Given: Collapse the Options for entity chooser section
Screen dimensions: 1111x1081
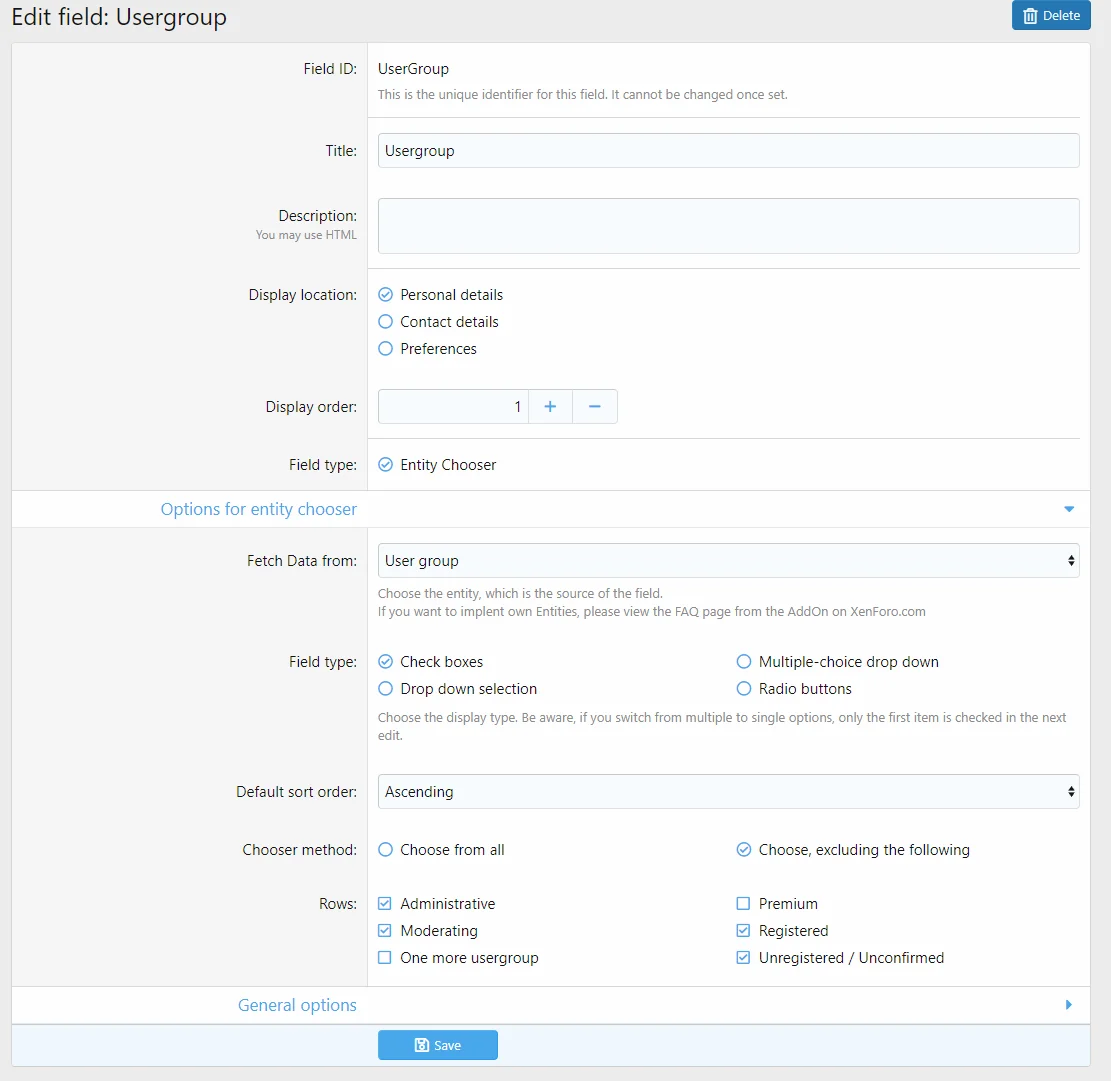Looking at the screenshot, I should click(1069, 509).
